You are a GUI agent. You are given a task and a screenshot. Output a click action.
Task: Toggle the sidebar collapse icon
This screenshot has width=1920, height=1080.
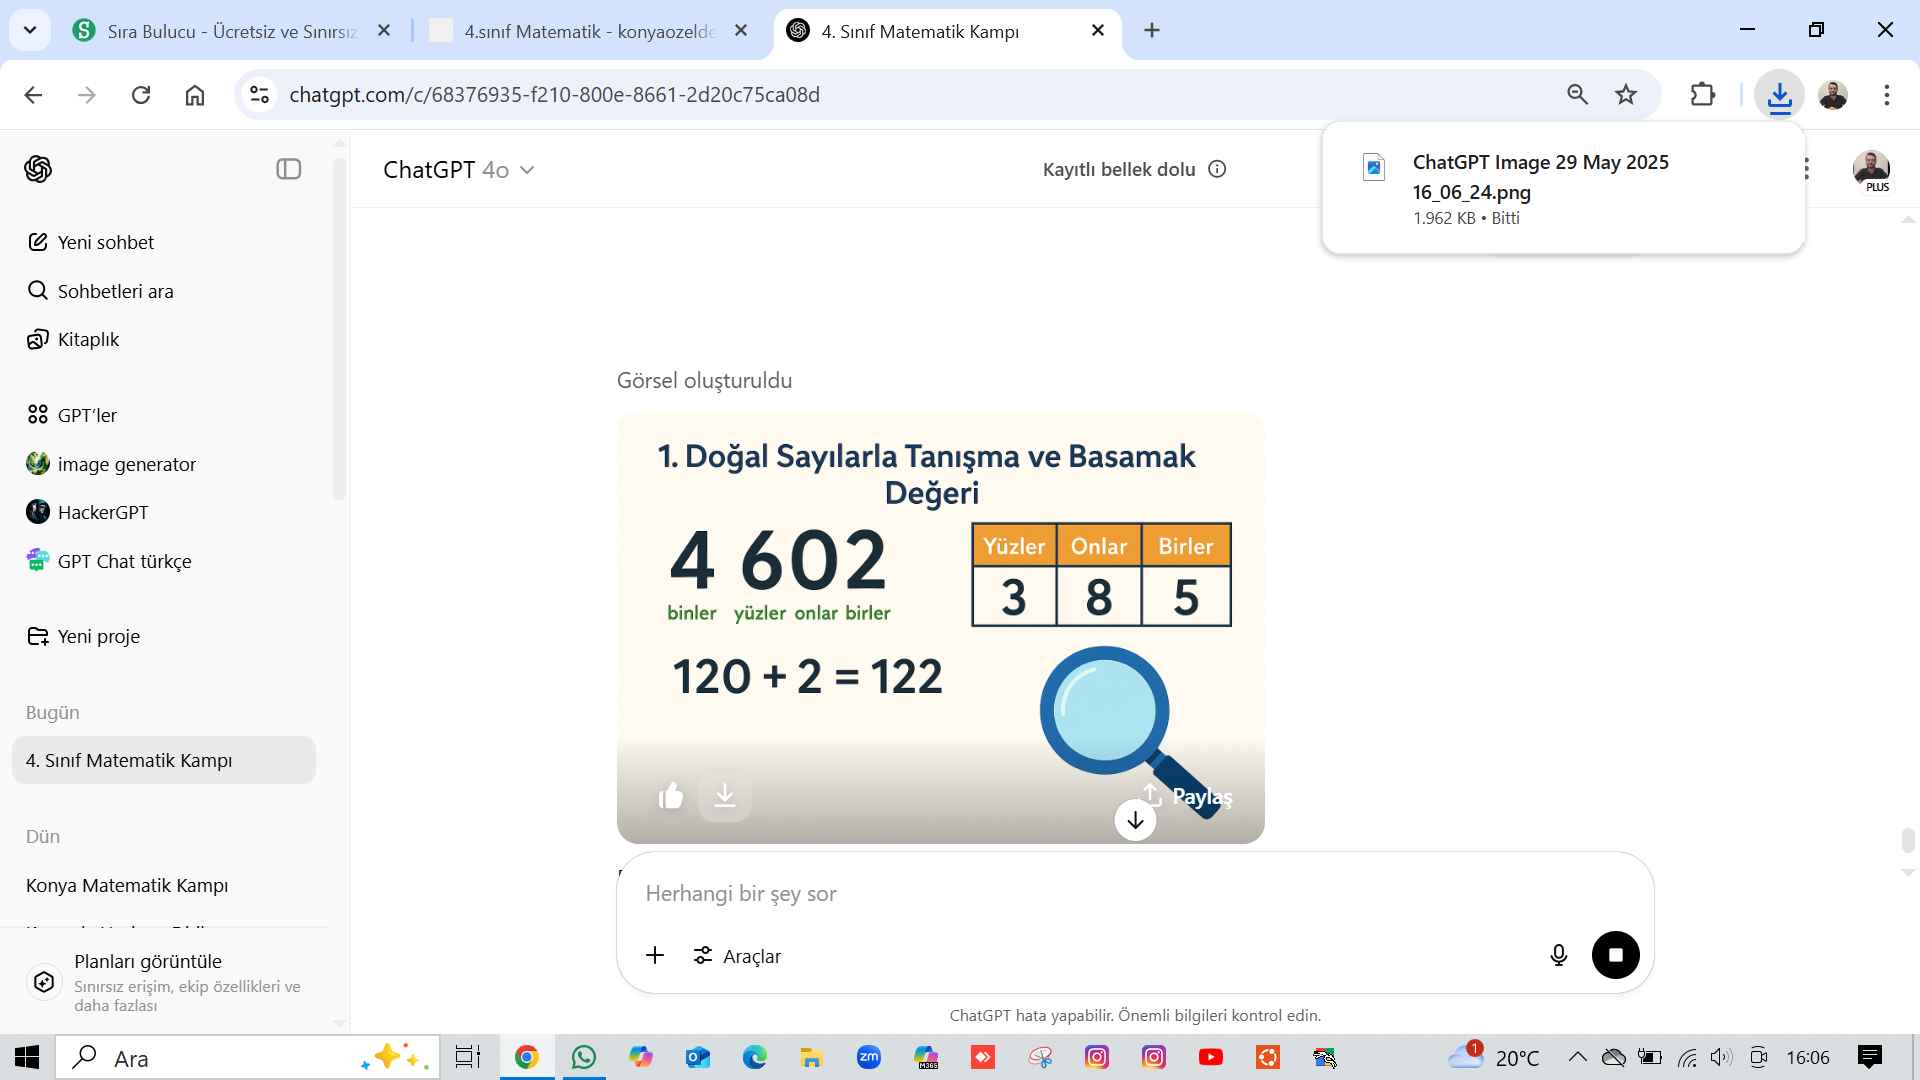pyautogui.click(x=288, y=169)
